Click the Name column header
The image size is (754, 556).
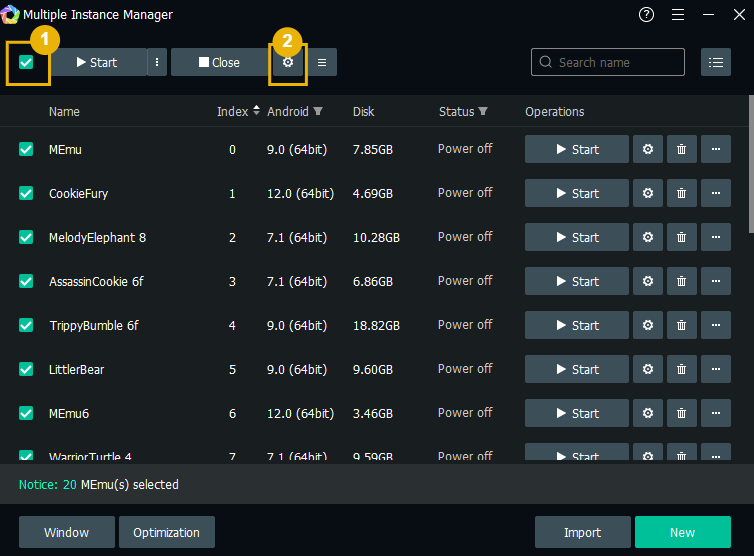(x=64, y=112)
